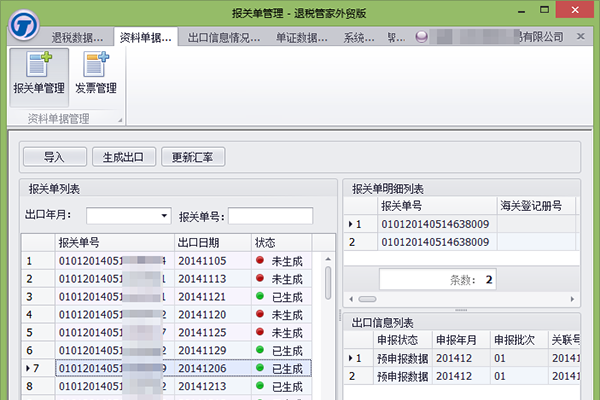
Task: Switch to 退税数据 tab
Action: click(77, 38)
